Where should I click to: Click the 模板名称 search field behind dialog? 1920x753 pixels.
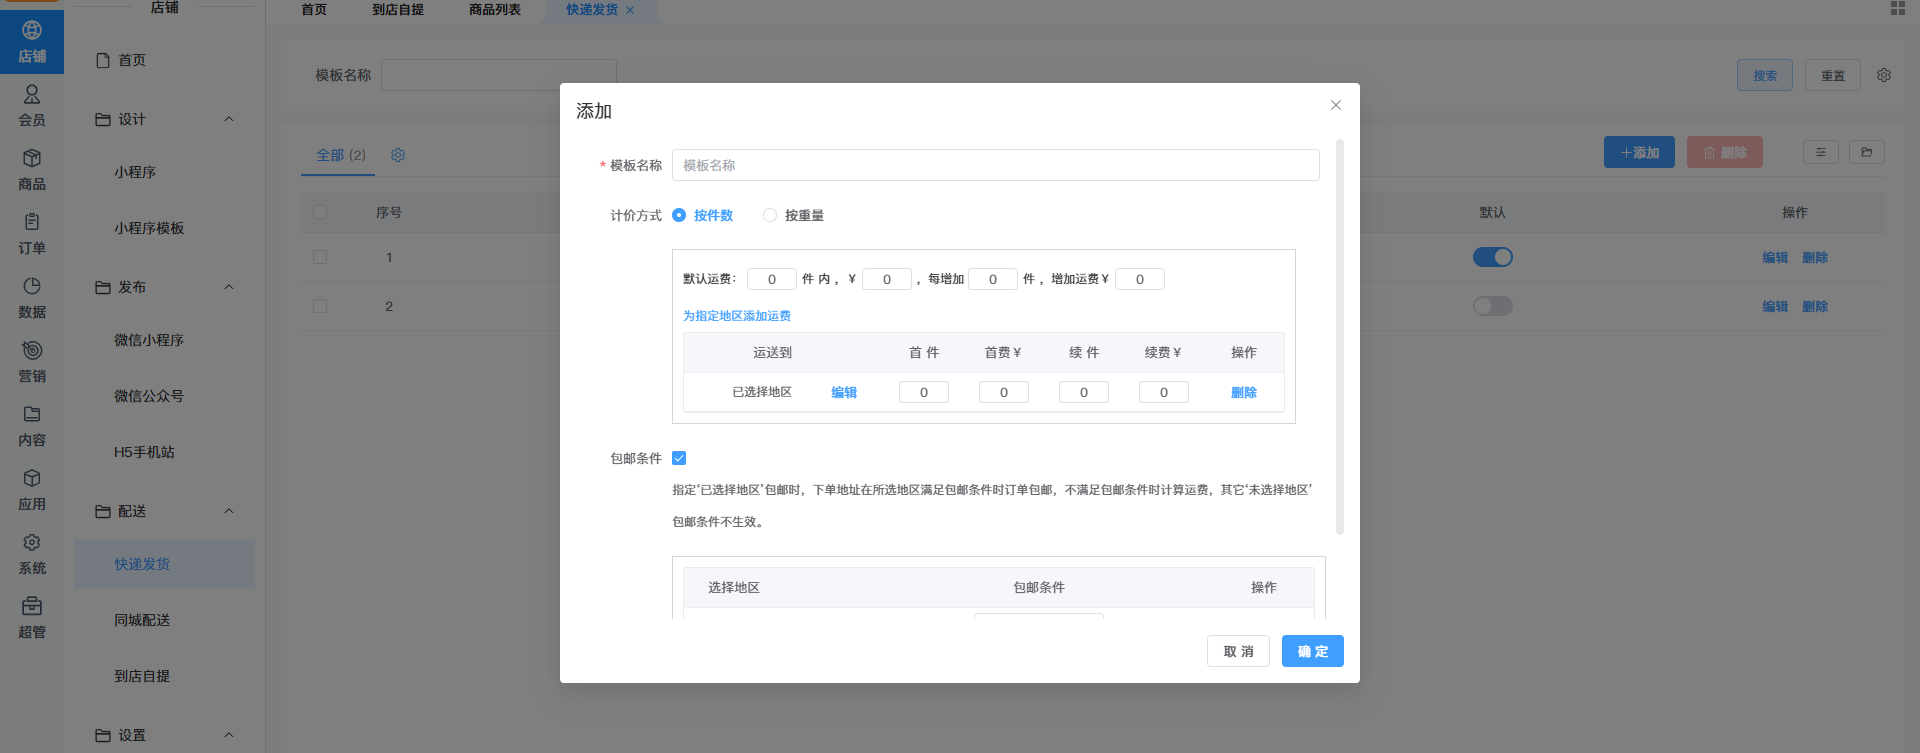pos(499,75)
